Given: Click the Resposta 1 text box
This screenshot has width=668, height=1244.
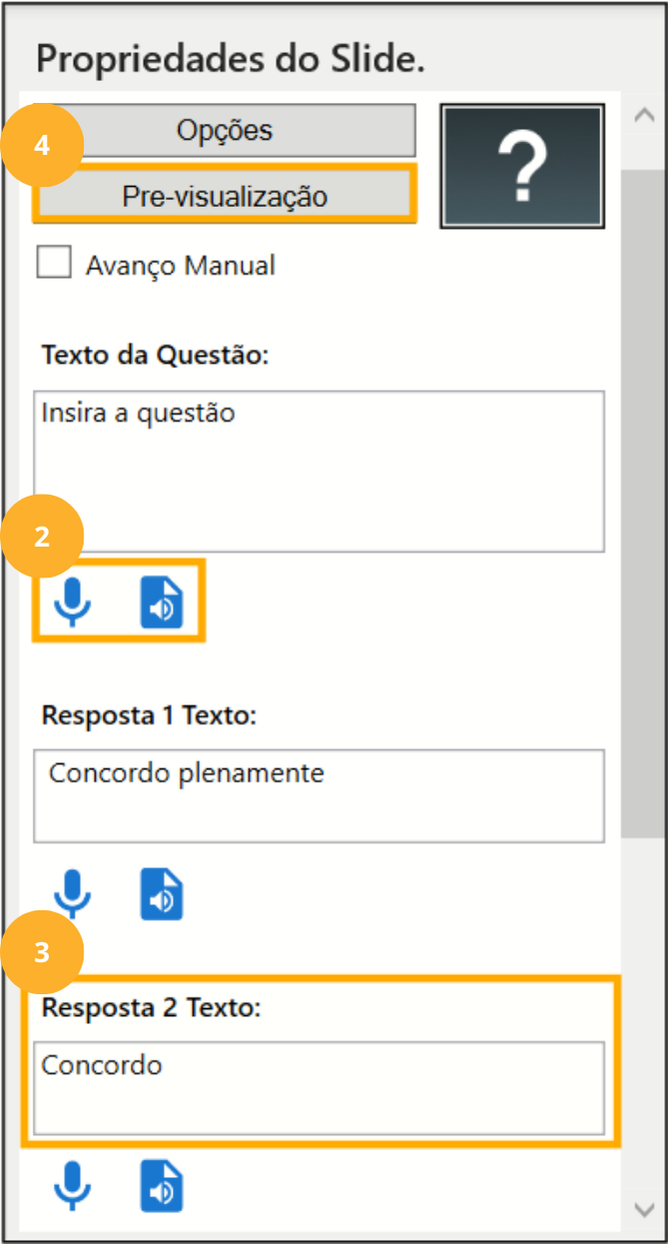Looking at the screenshot, I should [x=318, y=796].
